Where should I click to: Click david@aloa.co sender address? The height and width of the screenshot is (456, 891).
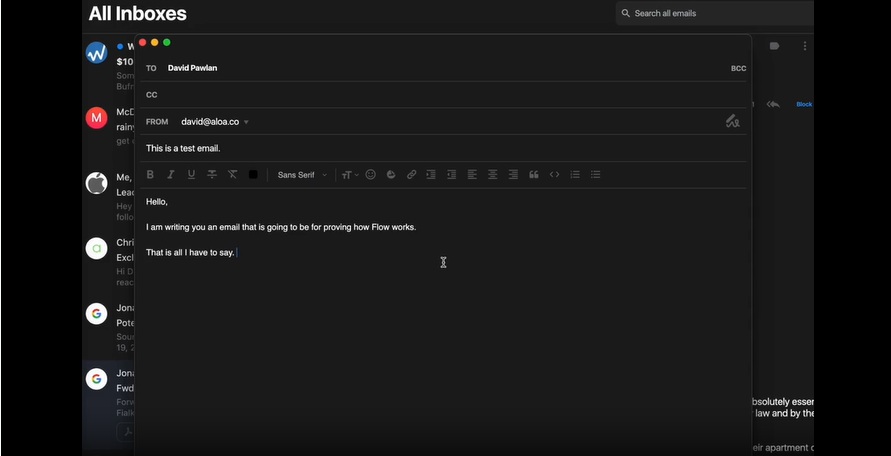pyautogui.click(x=210, y=122)
